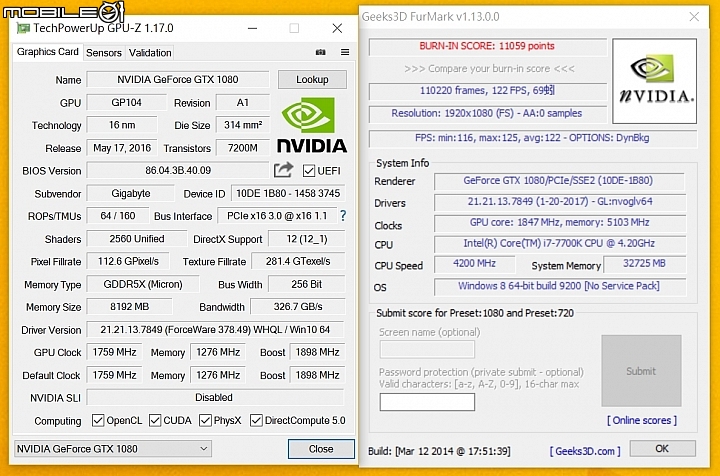Click the Resolution 1920x1080 (FS) line

488,113
